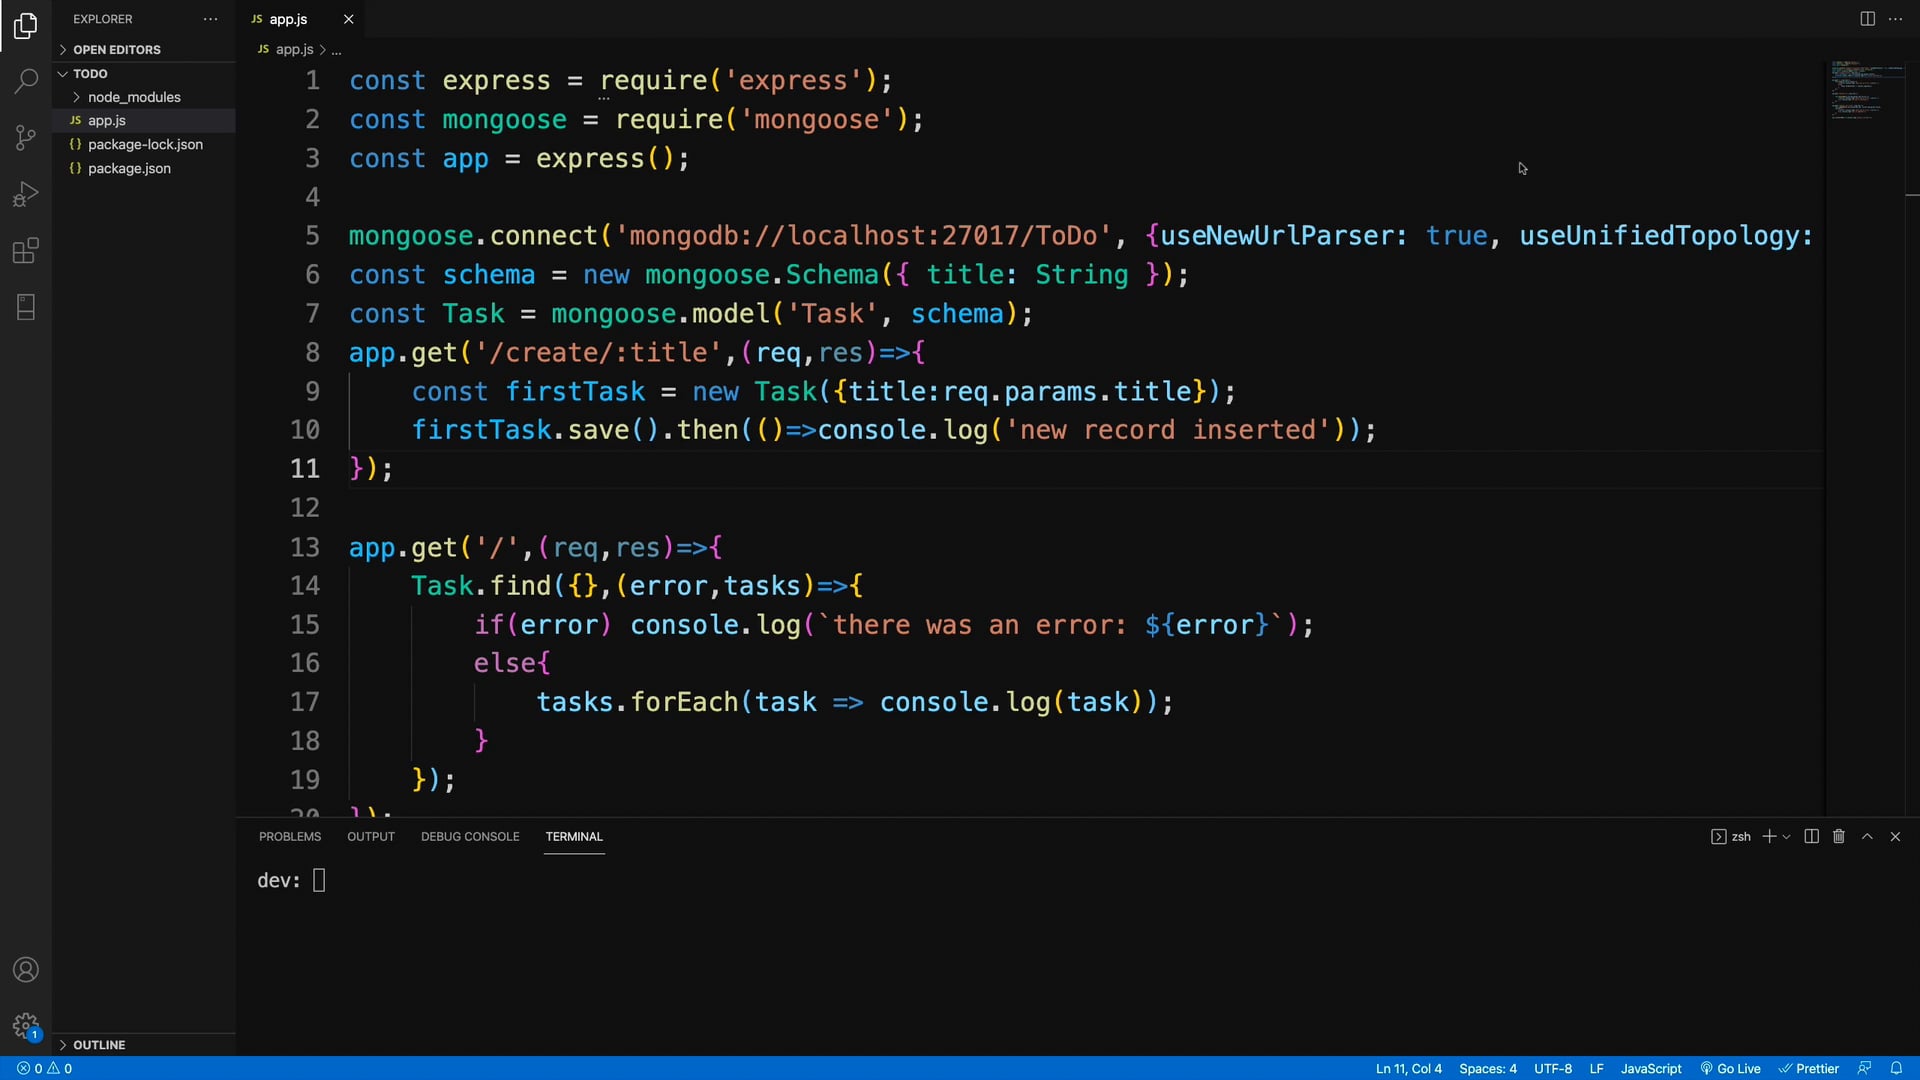
Task: Open the Source Control panel
Action: (x=24, y=137)
